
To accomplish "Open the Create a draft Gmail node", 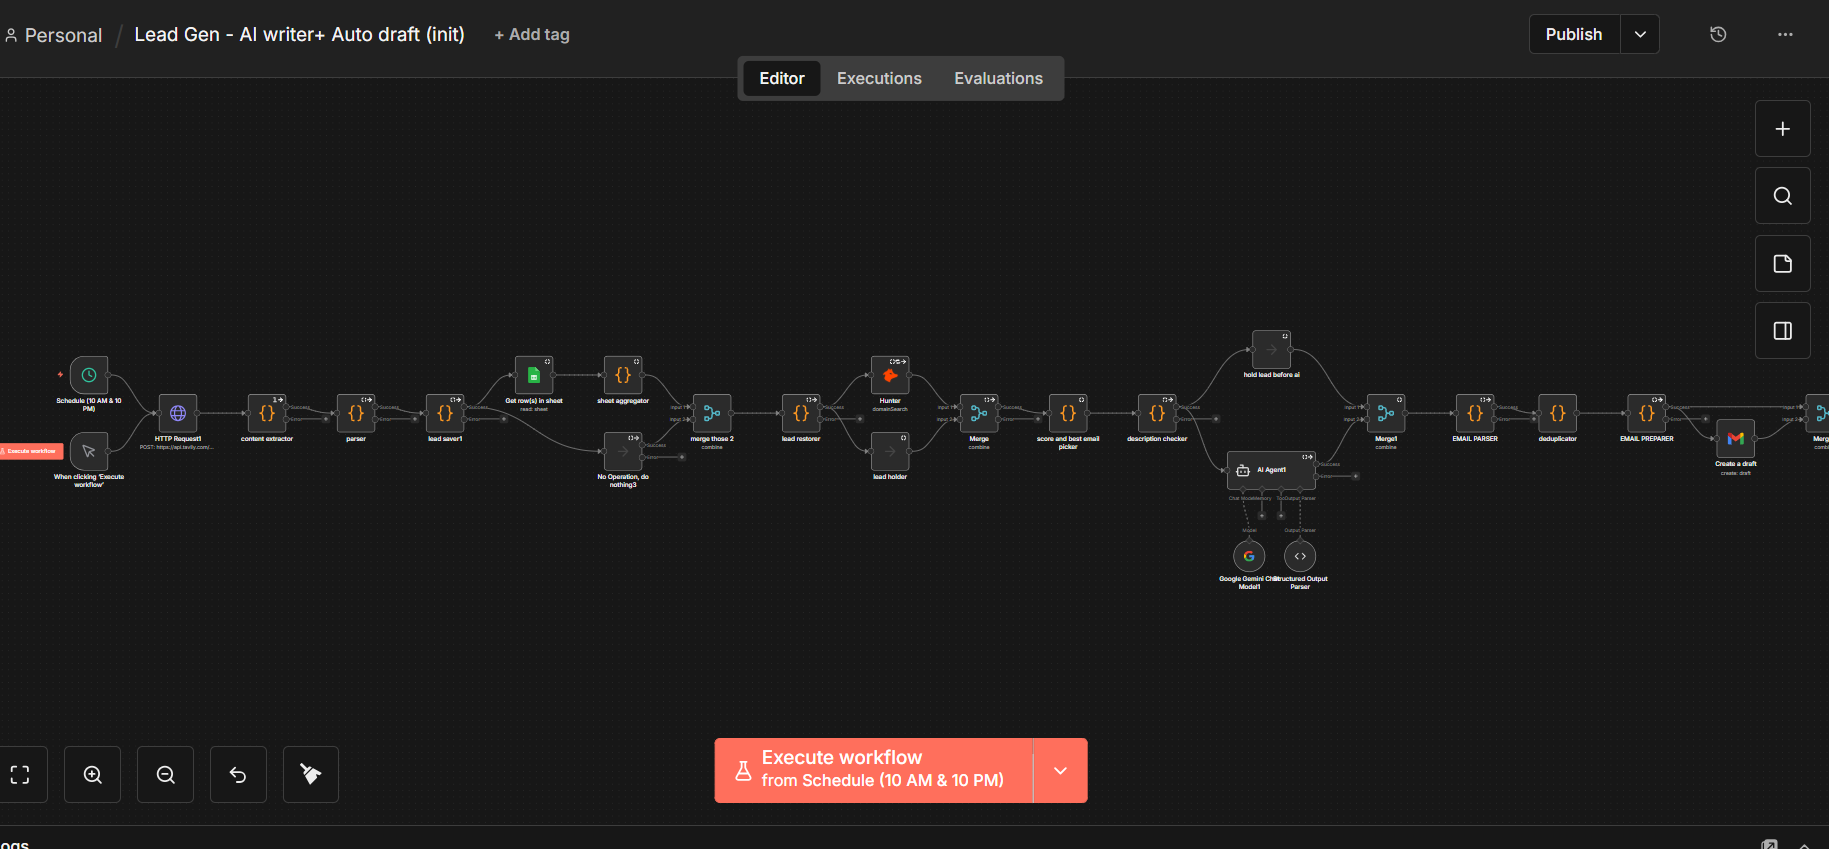I will (x=1736, y=438).
